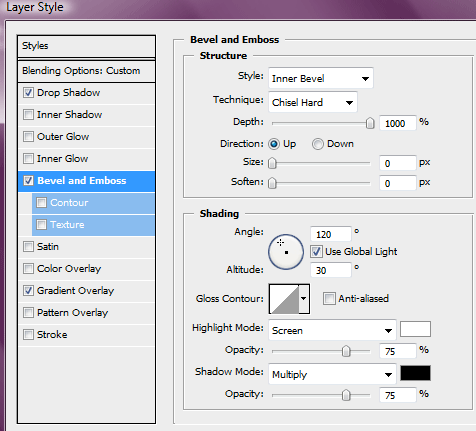This screenshot has width=476, height=431.
Task: Click the Angle value input field
Action: click(x=331, y=234)
